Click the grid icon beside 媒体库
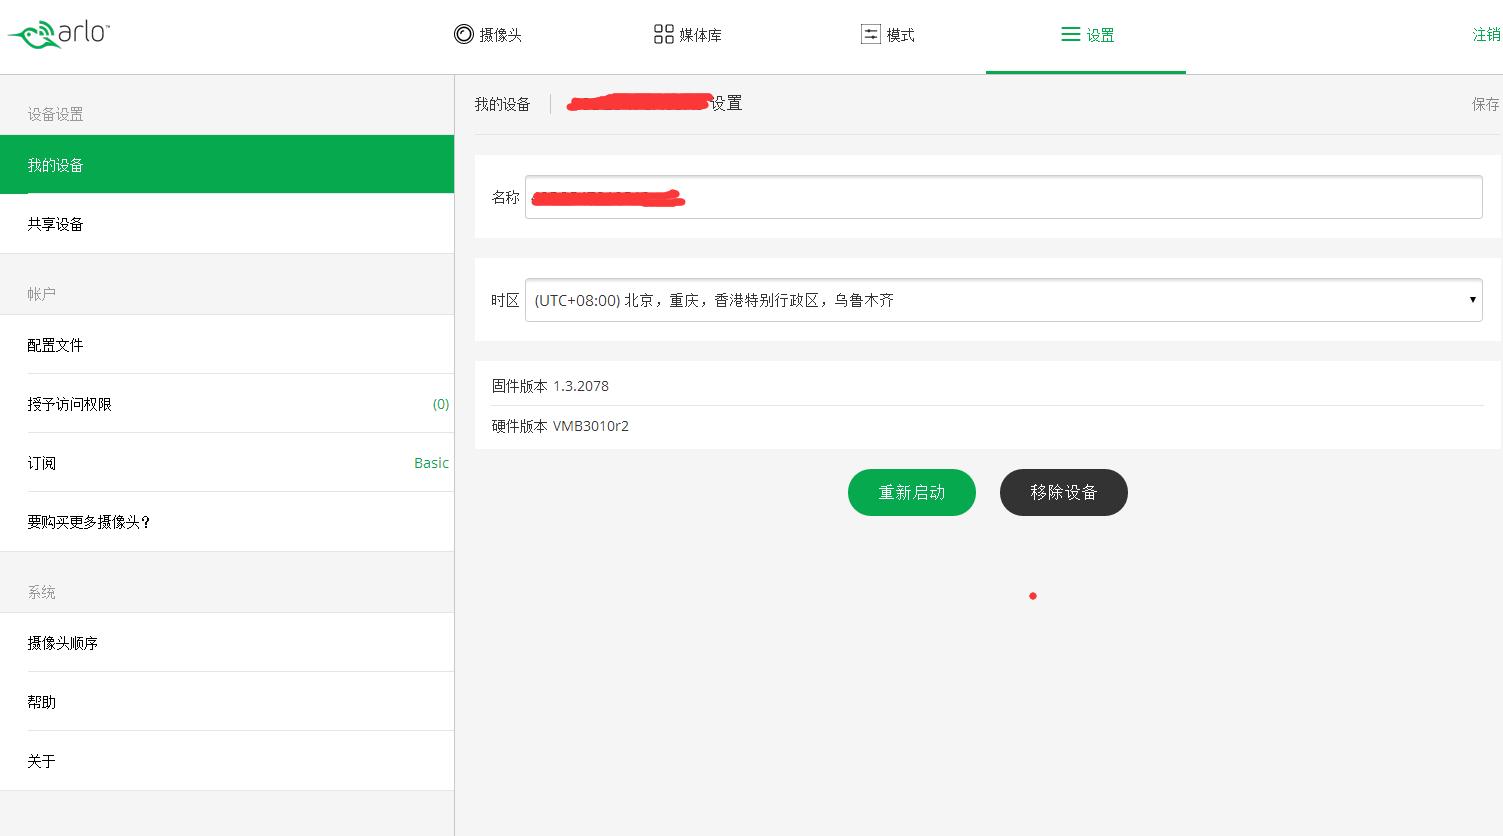 [664, 34]
